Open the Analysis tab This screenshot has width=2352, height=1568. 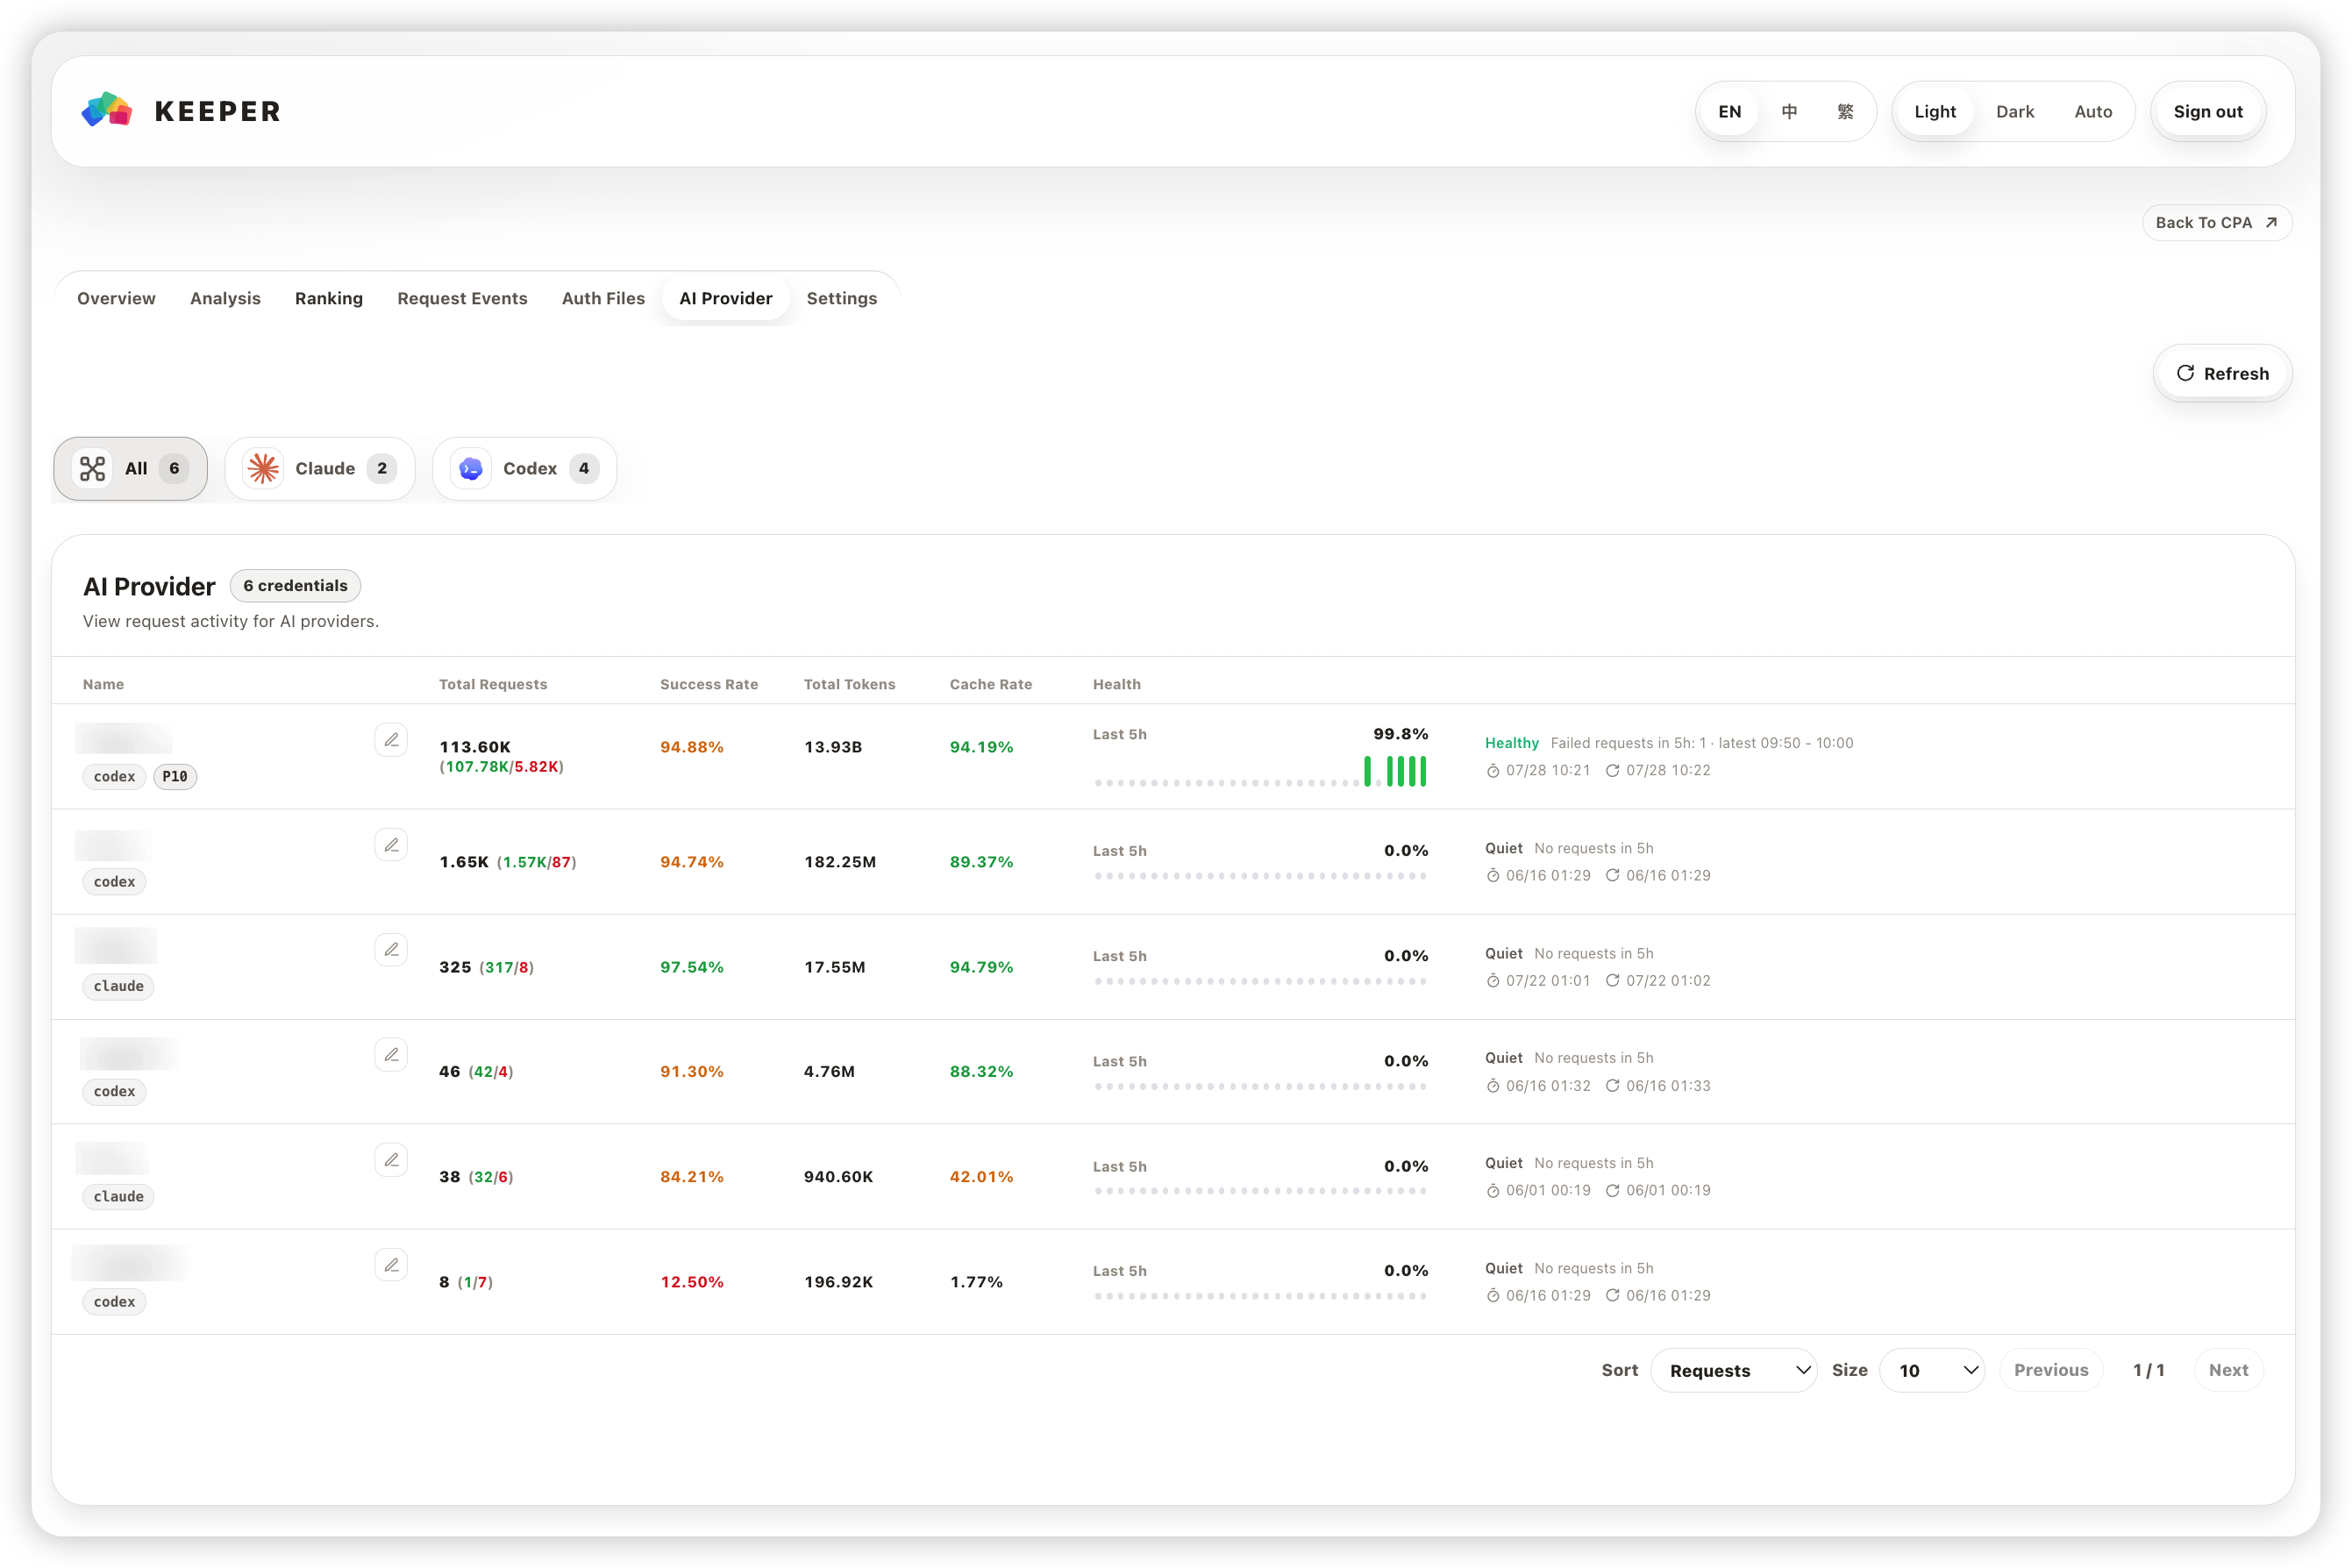coord(225,298)
